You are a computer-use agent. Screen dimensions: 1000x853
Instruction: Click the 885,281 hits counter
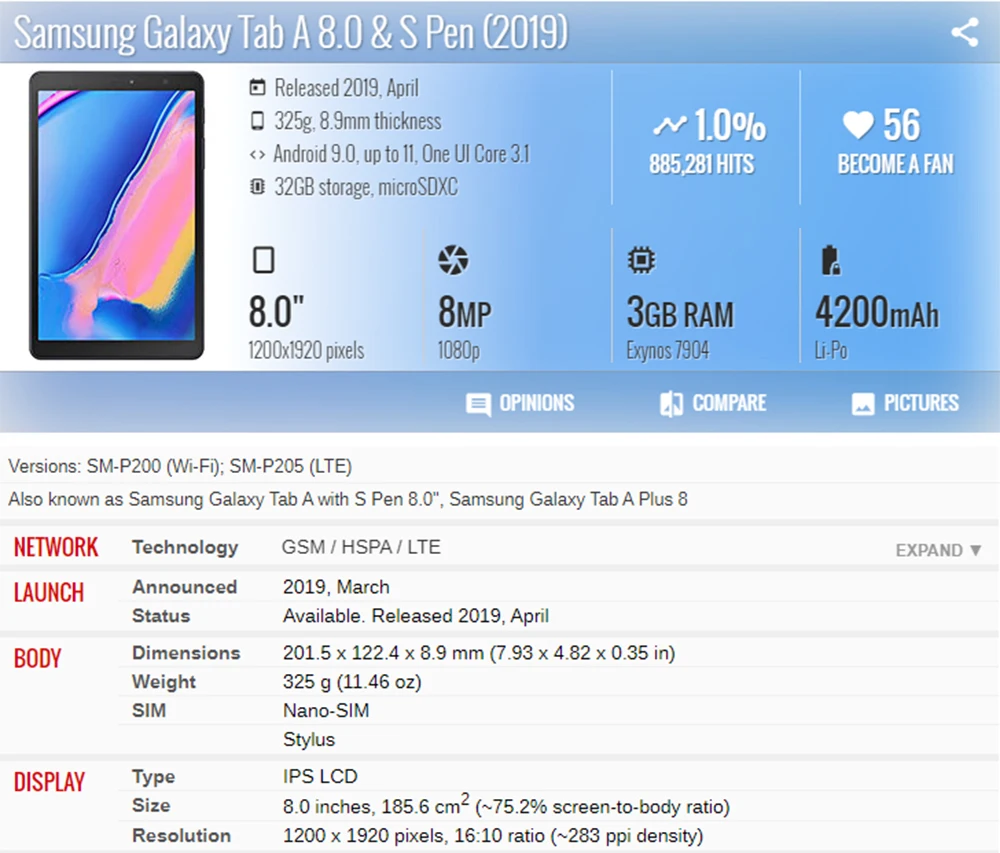702,164
